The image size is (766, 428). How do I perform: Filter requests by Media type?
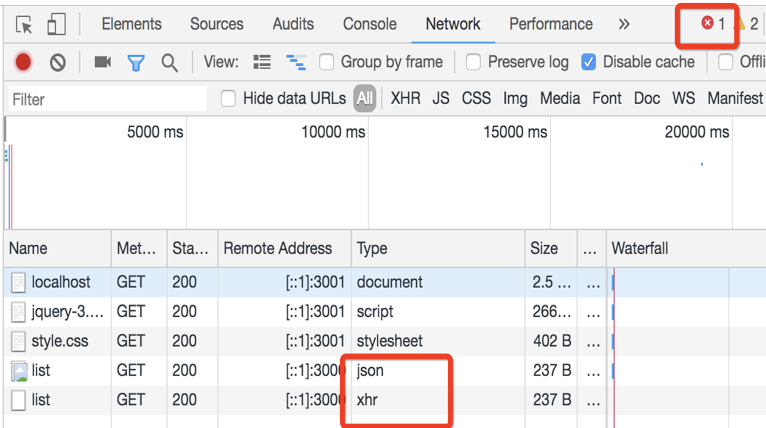pos(560,98)
